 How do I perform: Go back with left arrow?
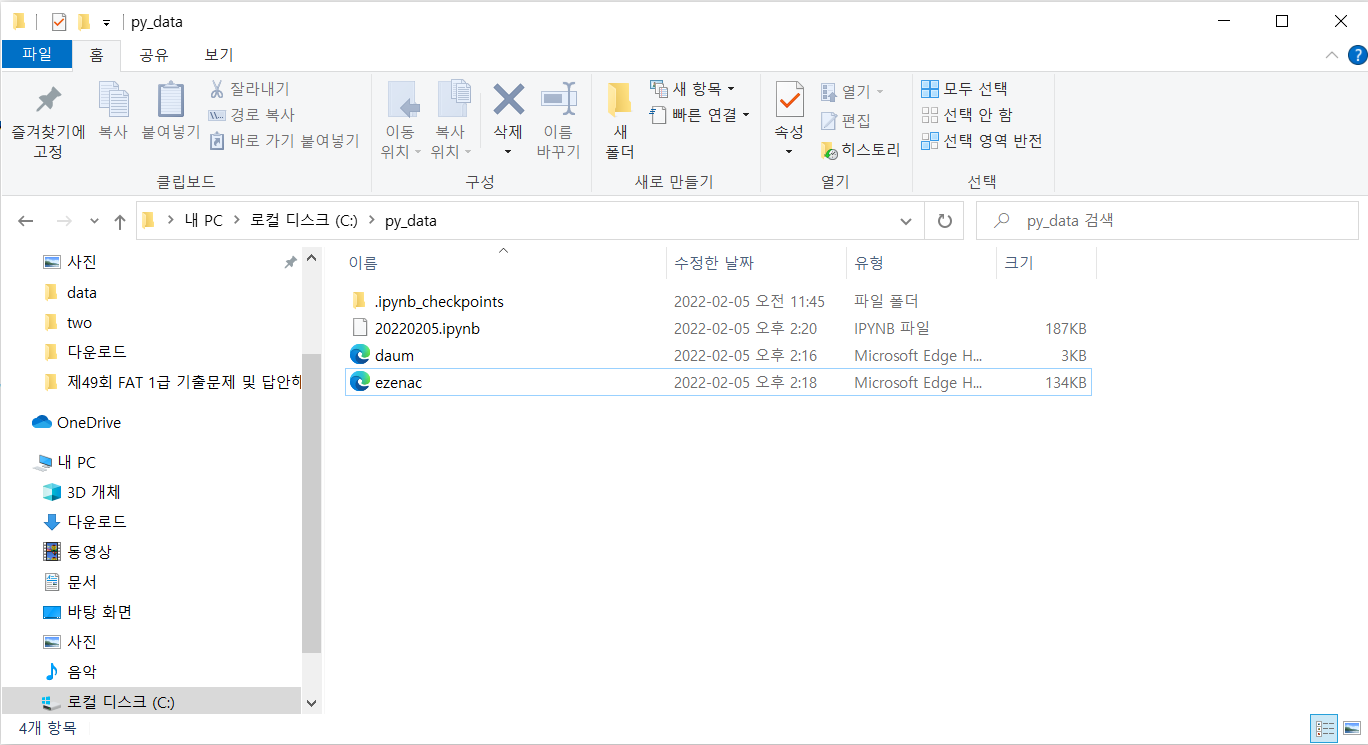(x=26, y=221)
